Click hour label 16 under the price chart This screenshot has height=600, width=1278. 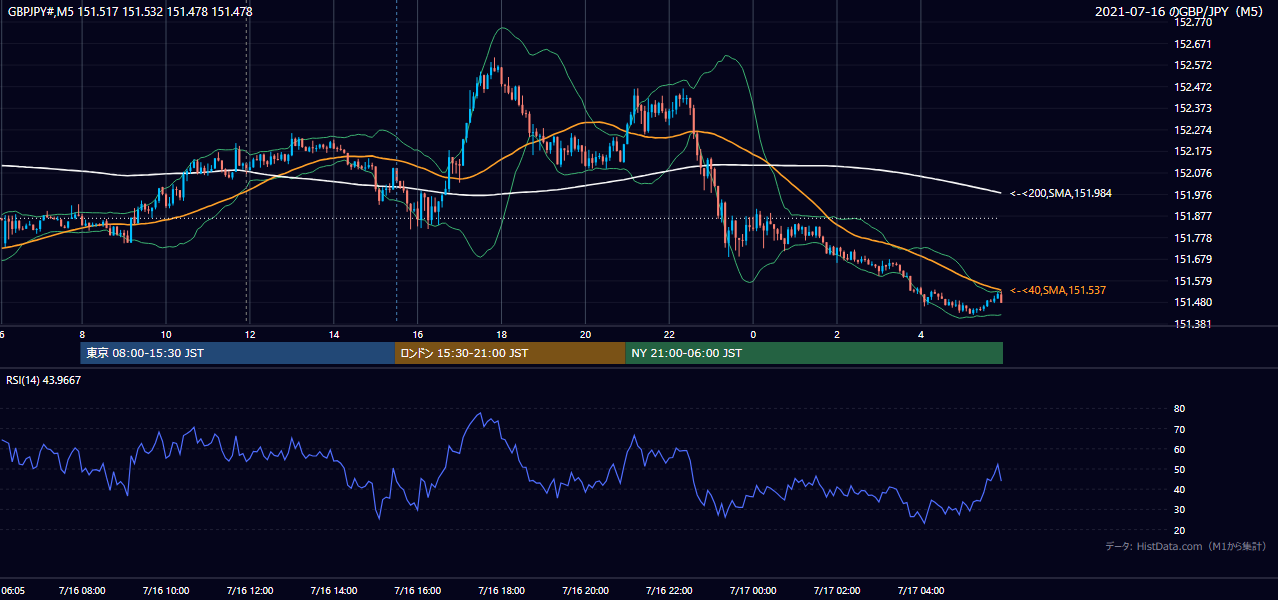tap(418, 334)
